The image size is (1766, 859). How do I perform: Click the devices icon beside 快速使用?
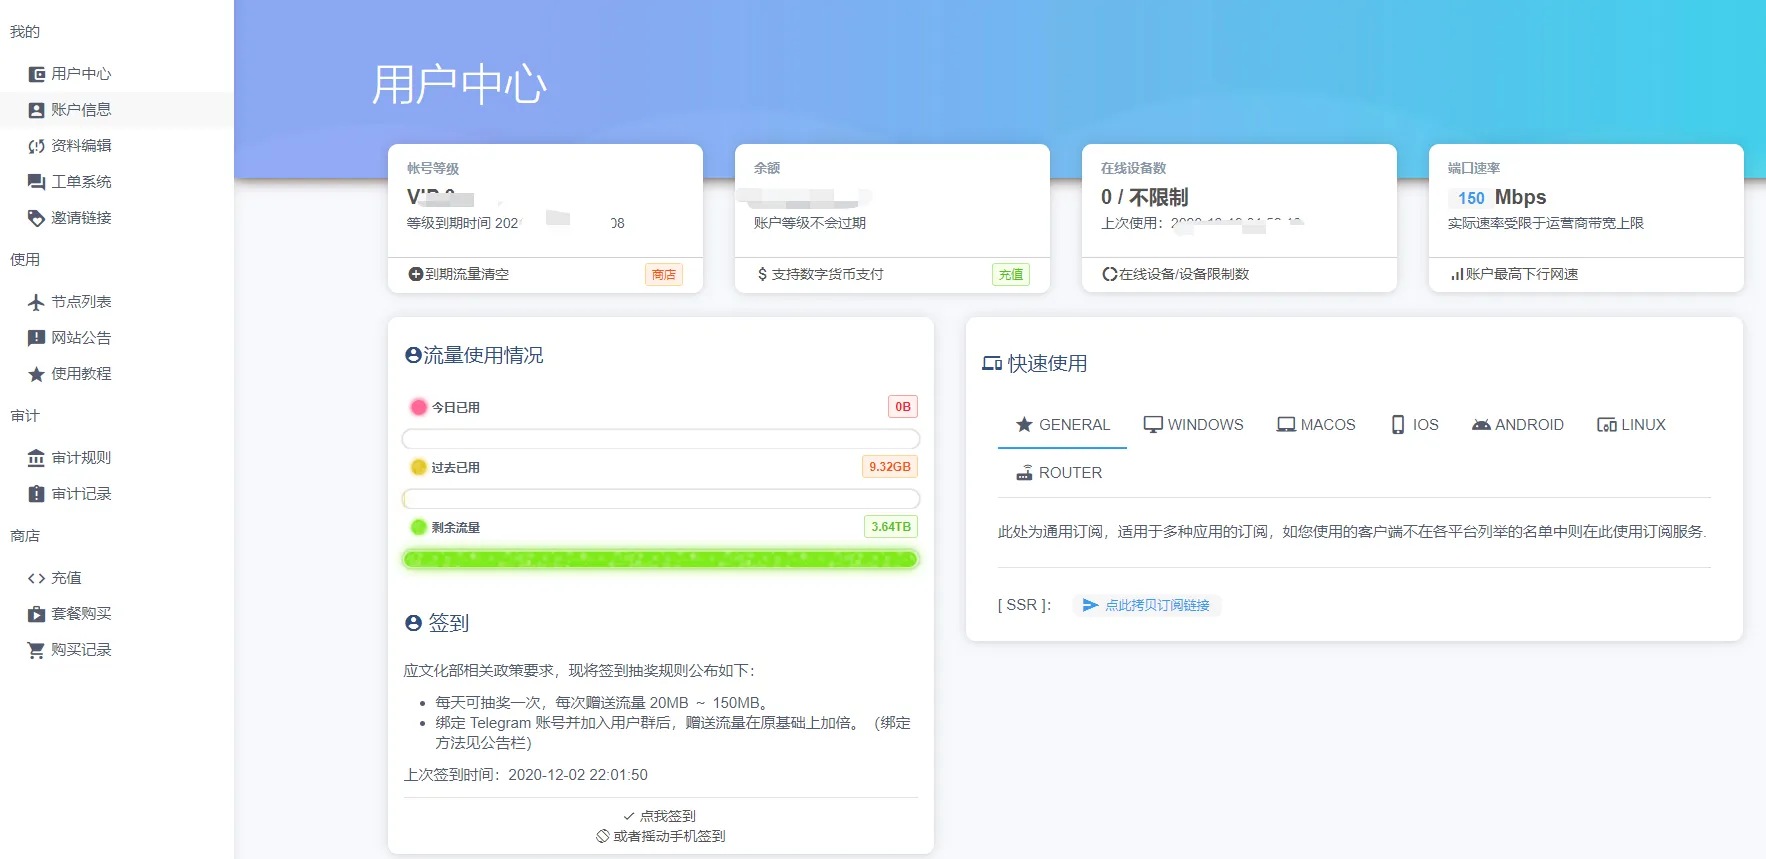coord(992,364)
